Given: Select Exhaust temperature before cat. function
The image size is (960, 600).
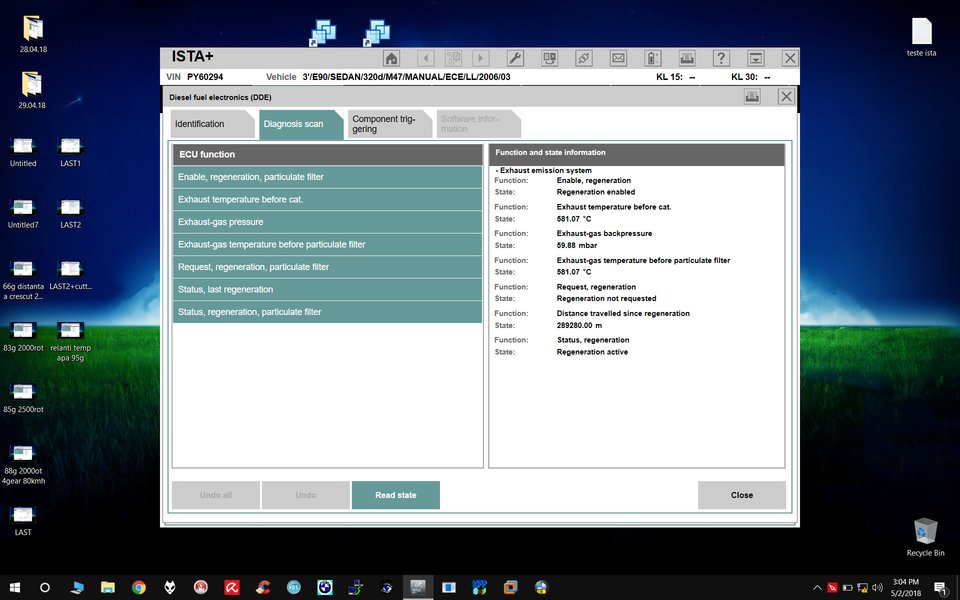Looking at the screenshot, I should (x=327, y=200).
